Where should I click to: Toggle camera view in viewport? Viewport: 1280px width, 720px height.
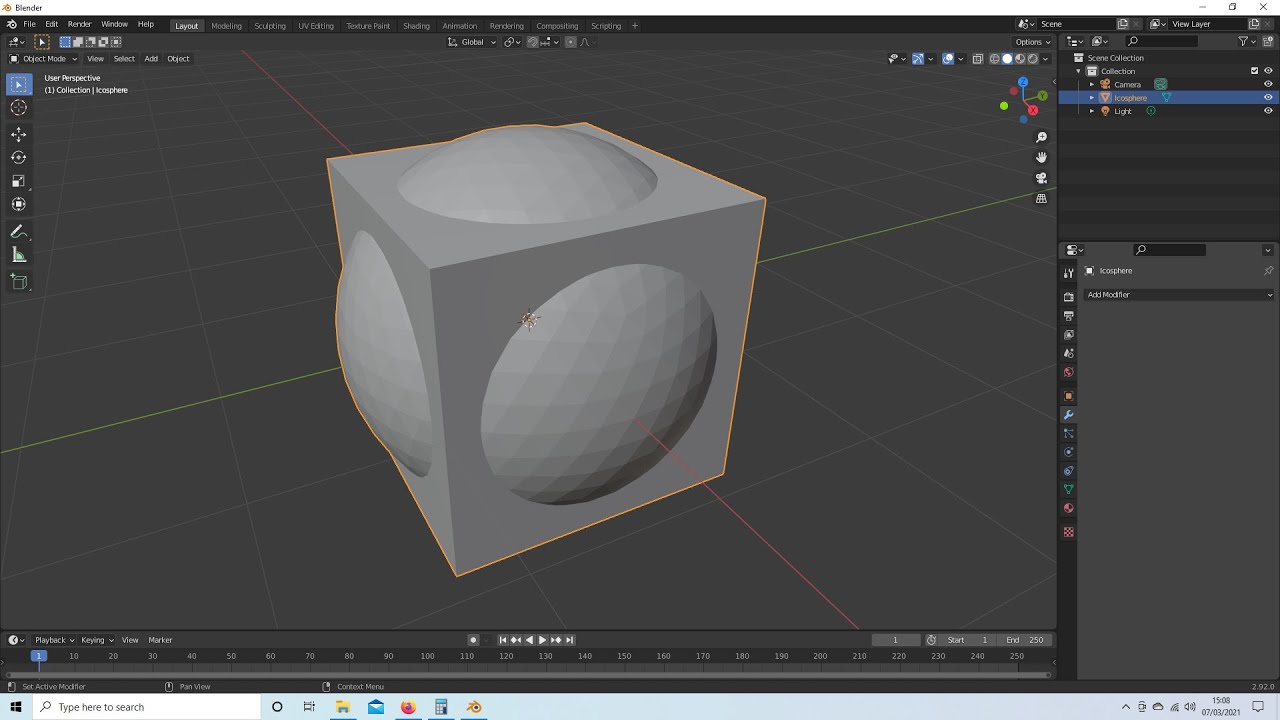coord(1041,178)
